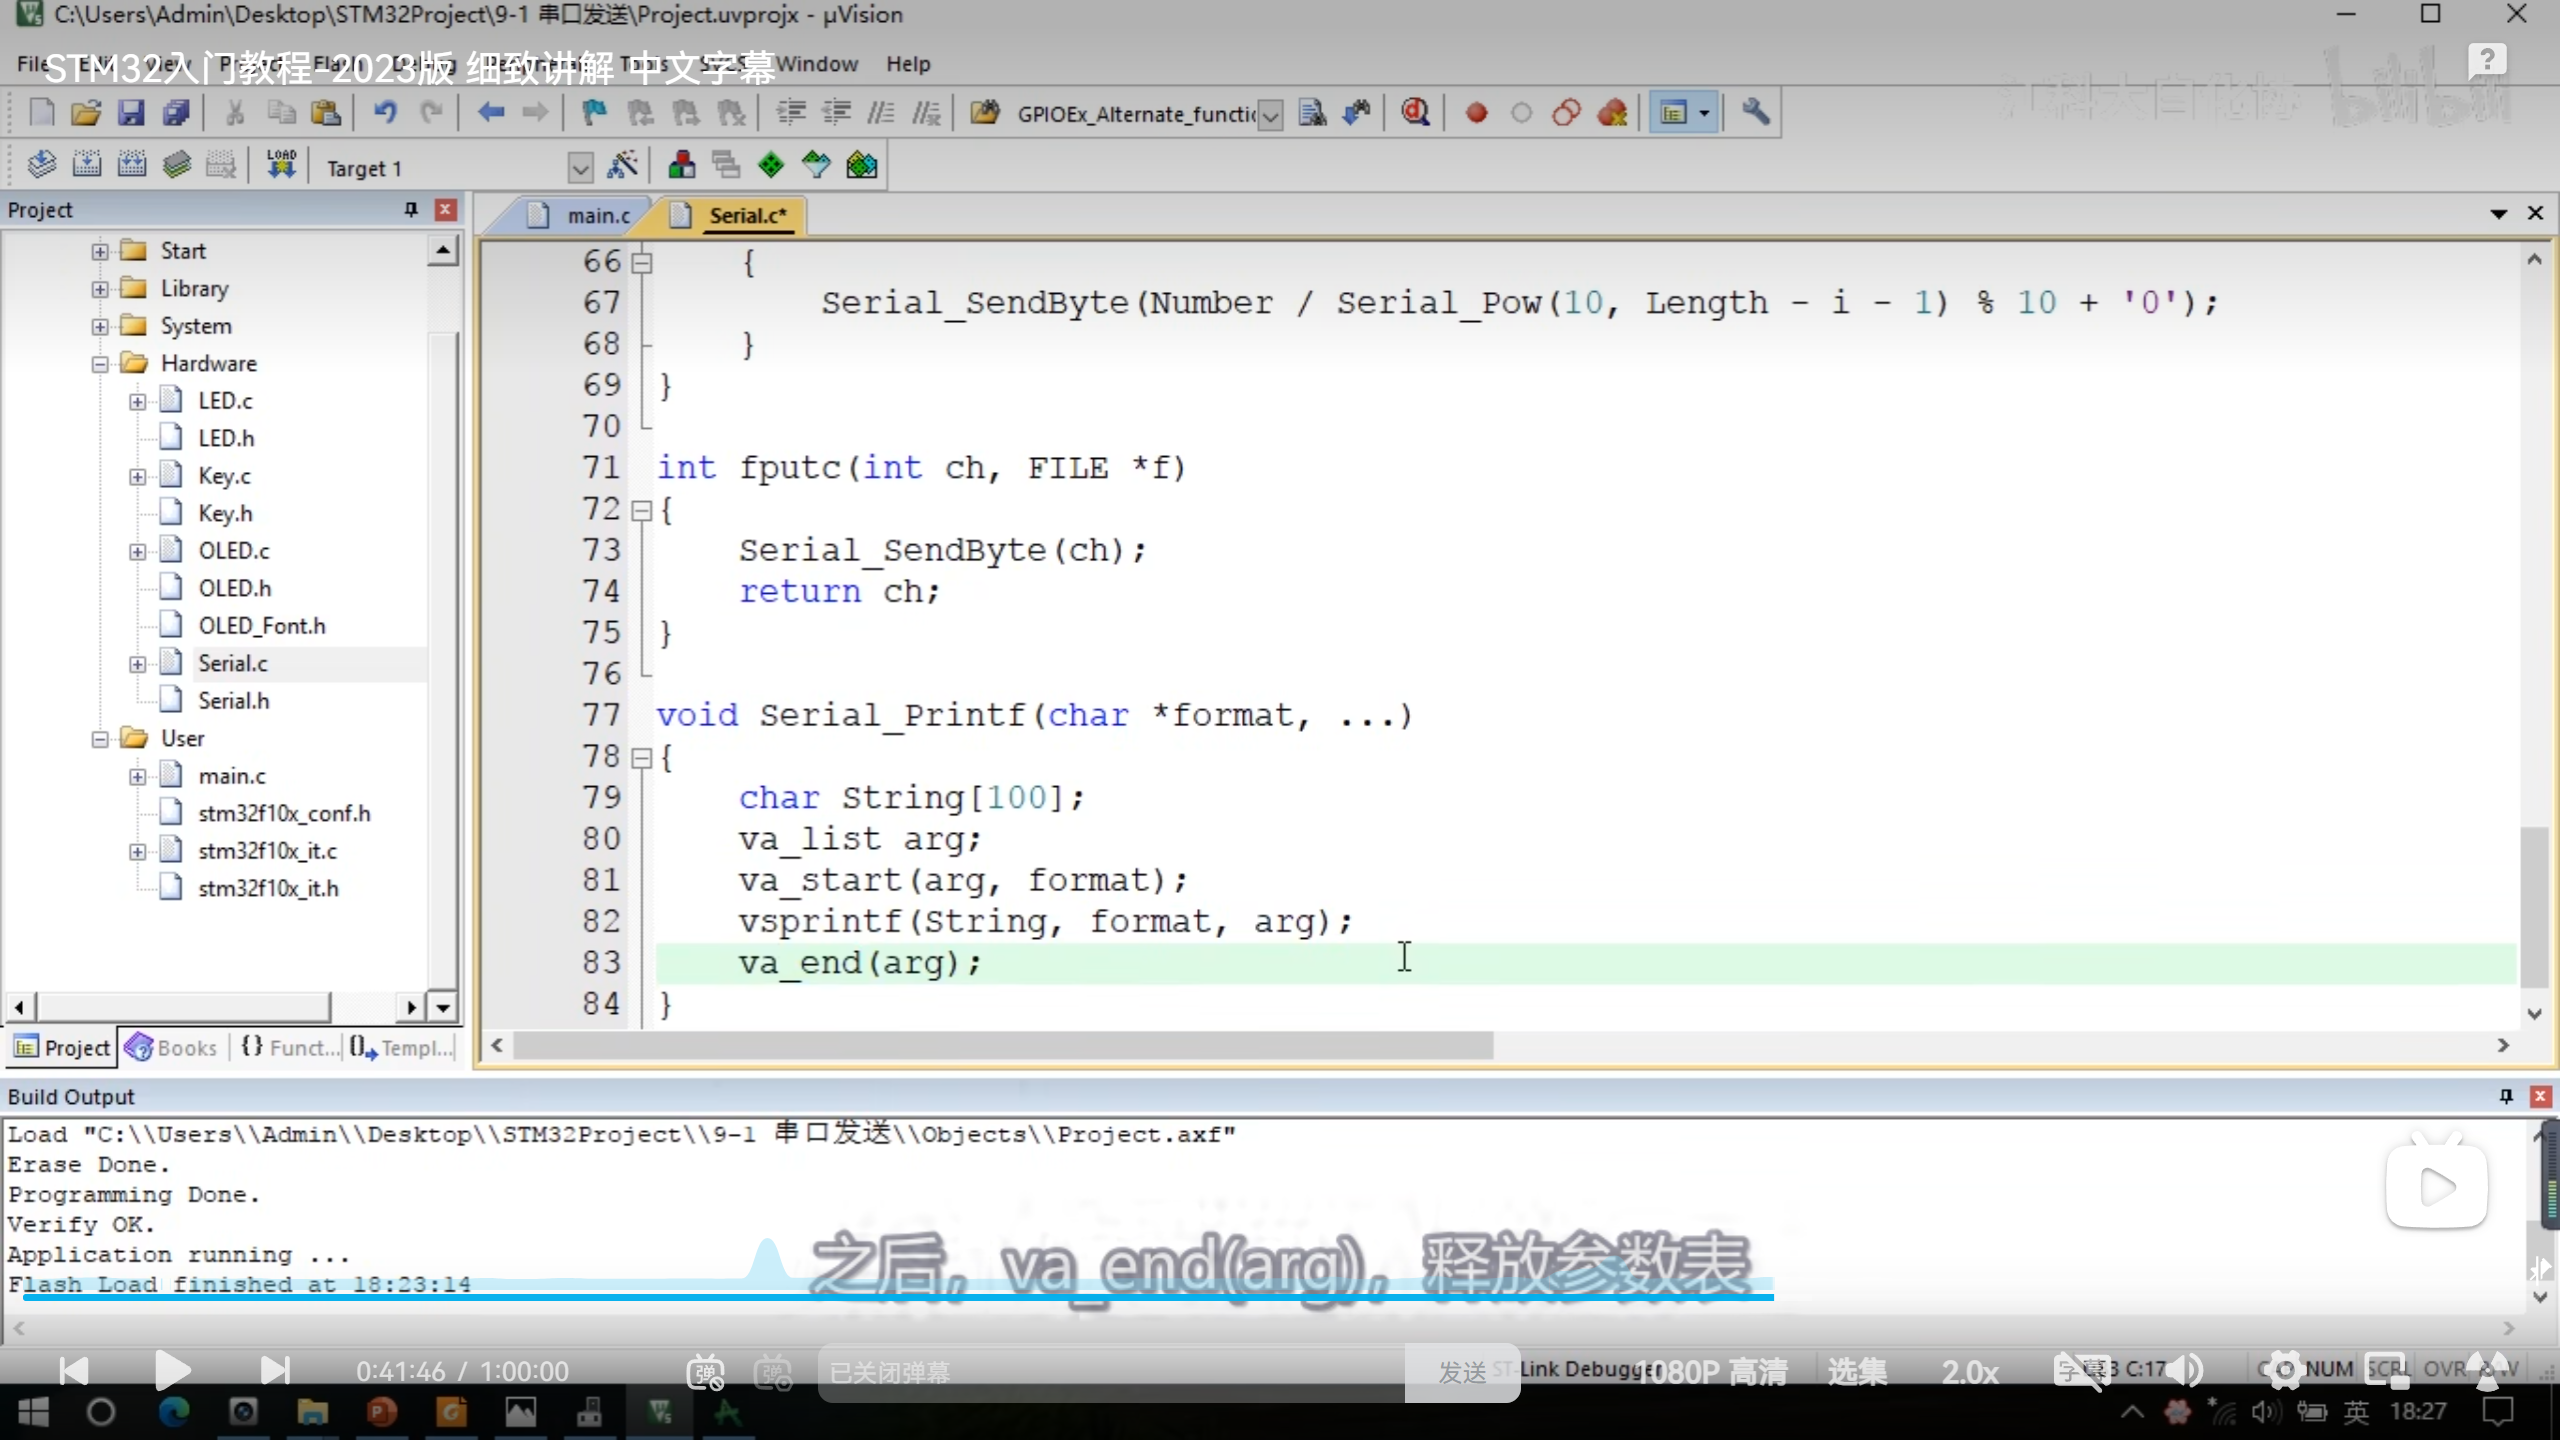The width and height of the screenshot is (2560, 1440).
Task: Open Serial.h in project tree
Action: tap(233, 701)
